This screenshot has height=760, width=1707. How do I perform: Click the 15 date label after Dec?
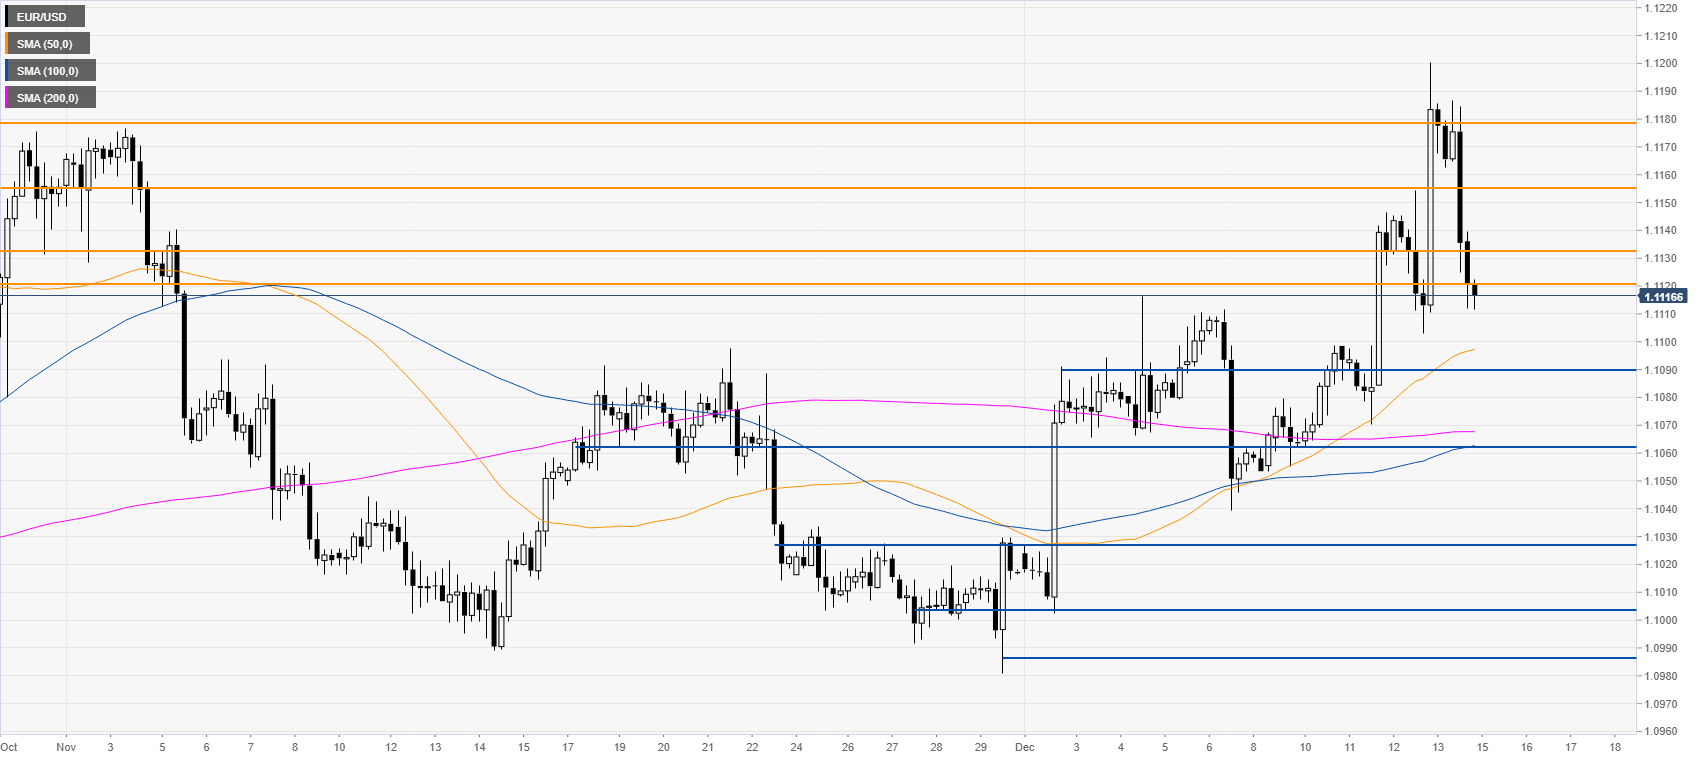[1483, 747]
